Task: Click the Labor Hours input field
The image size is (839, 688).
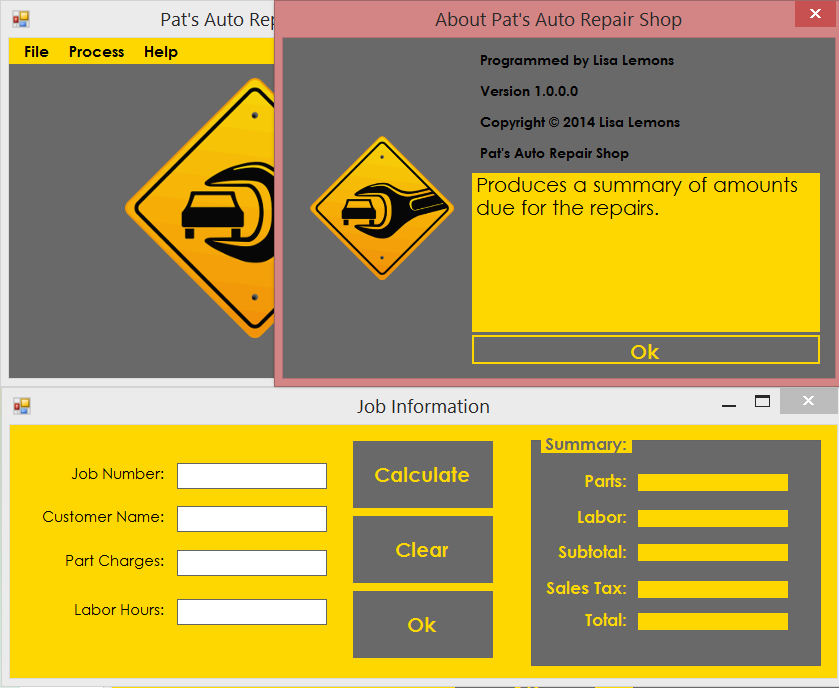Action: (x=252, y=612)
